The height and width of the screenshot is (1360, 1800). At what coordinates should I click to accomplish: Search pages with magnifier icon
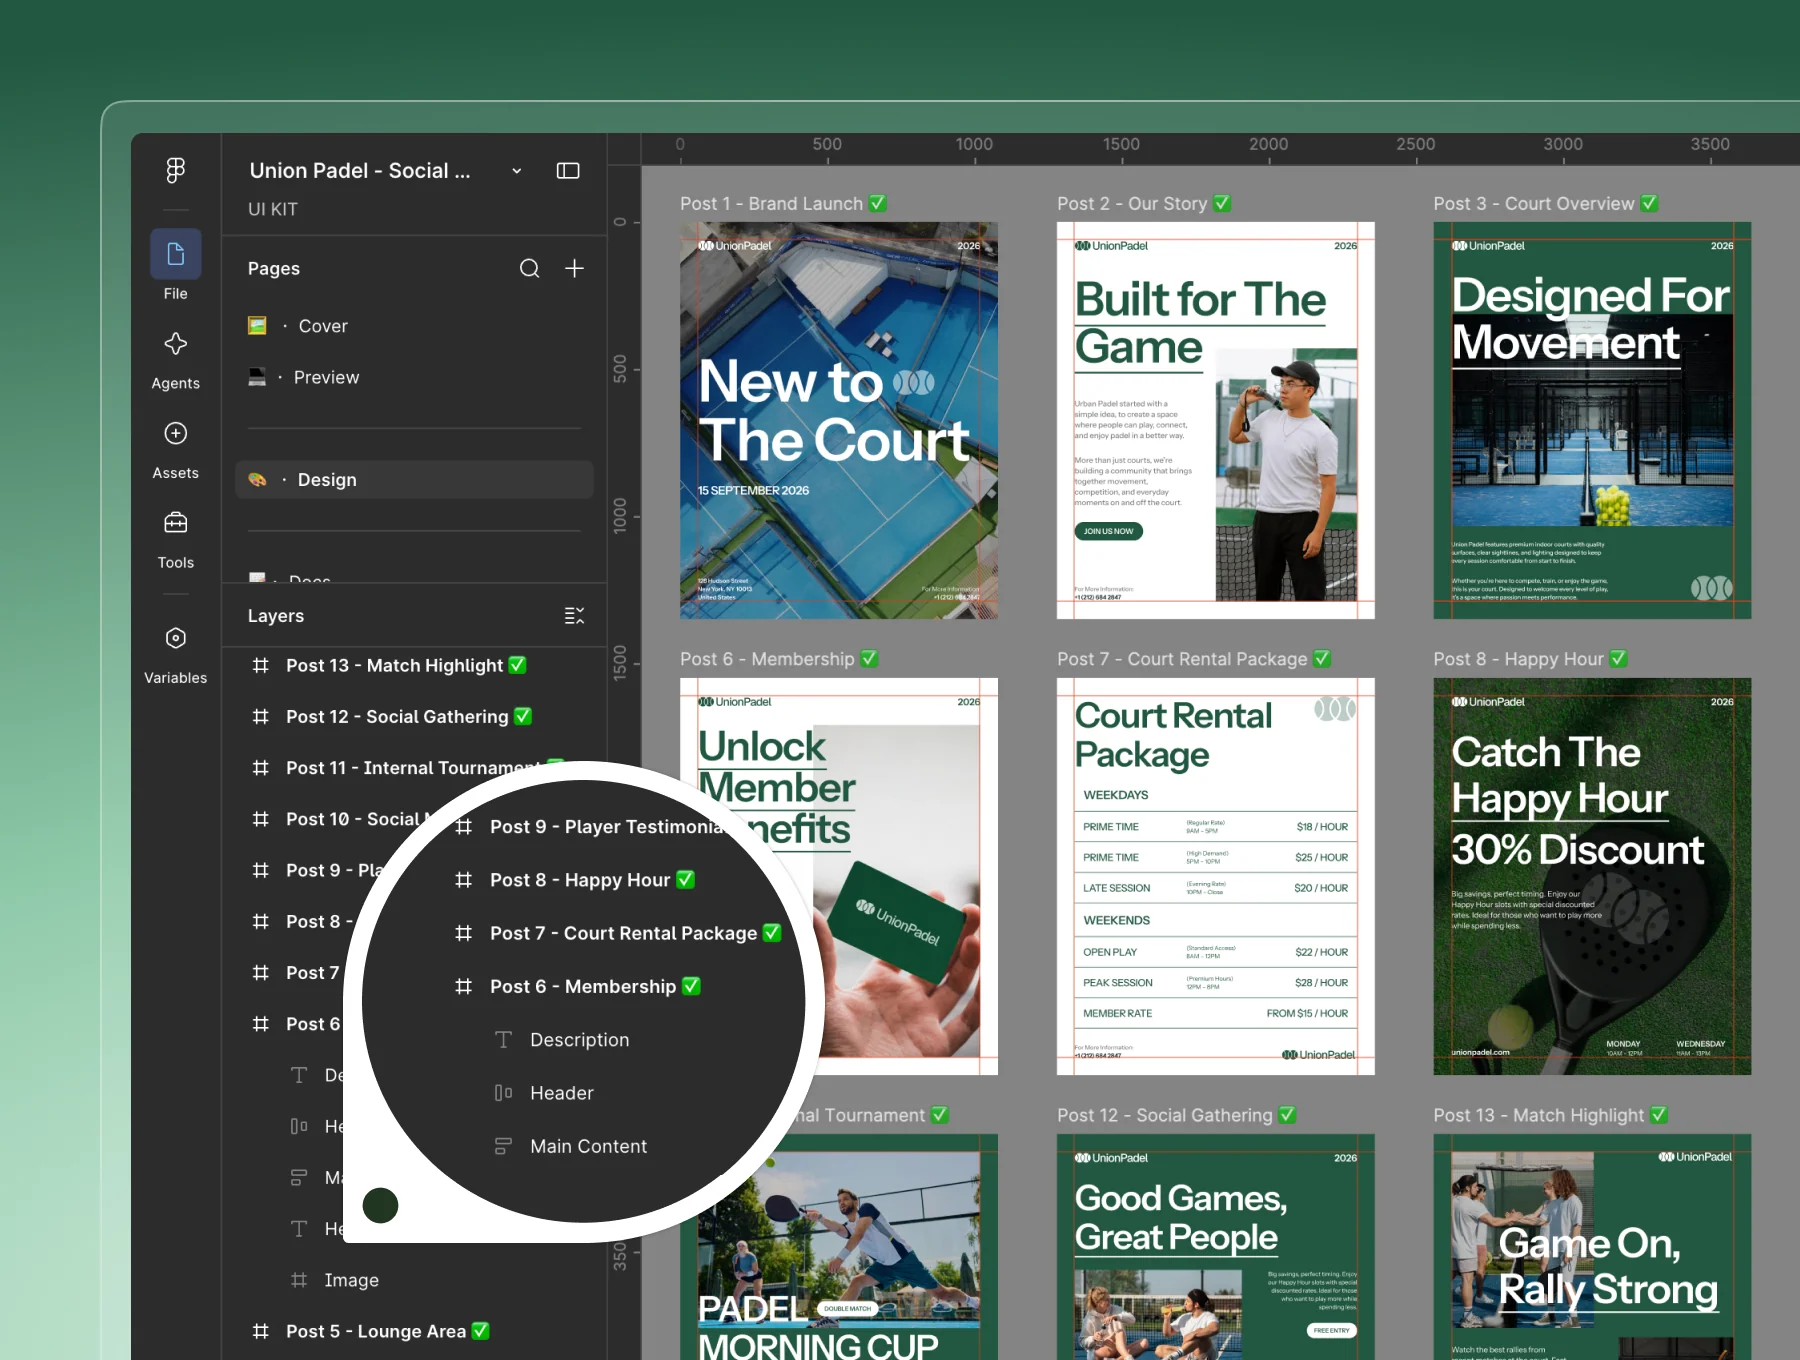coord(530,268)
